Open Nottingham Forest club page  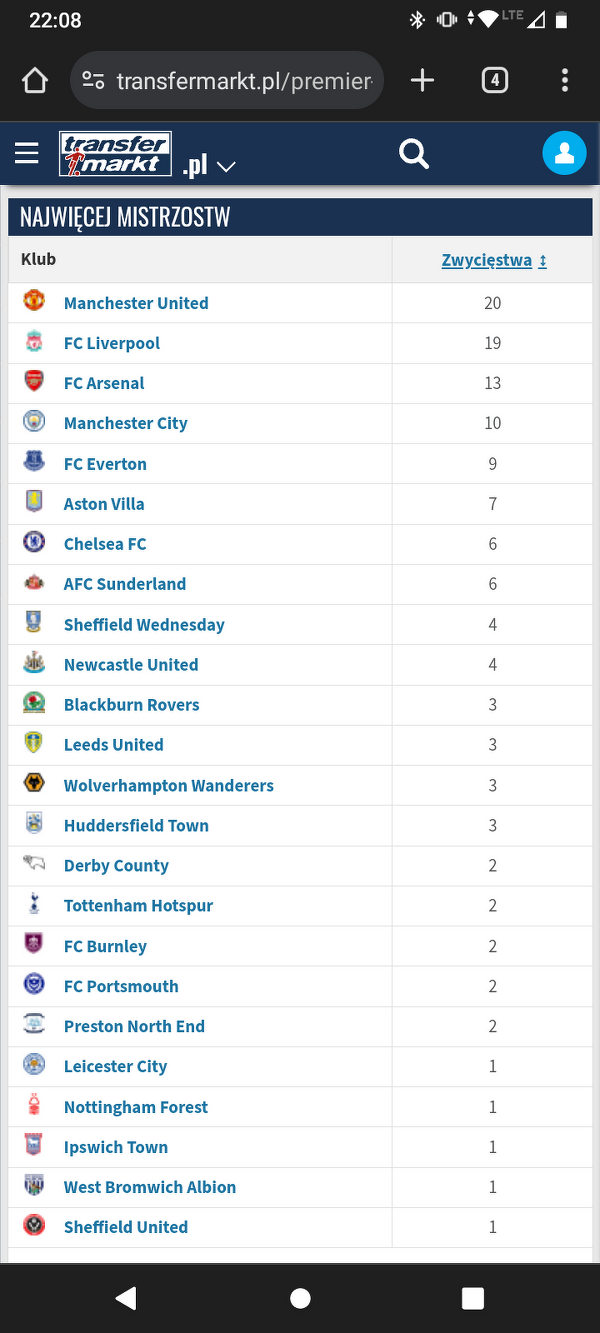(136, 1107)
